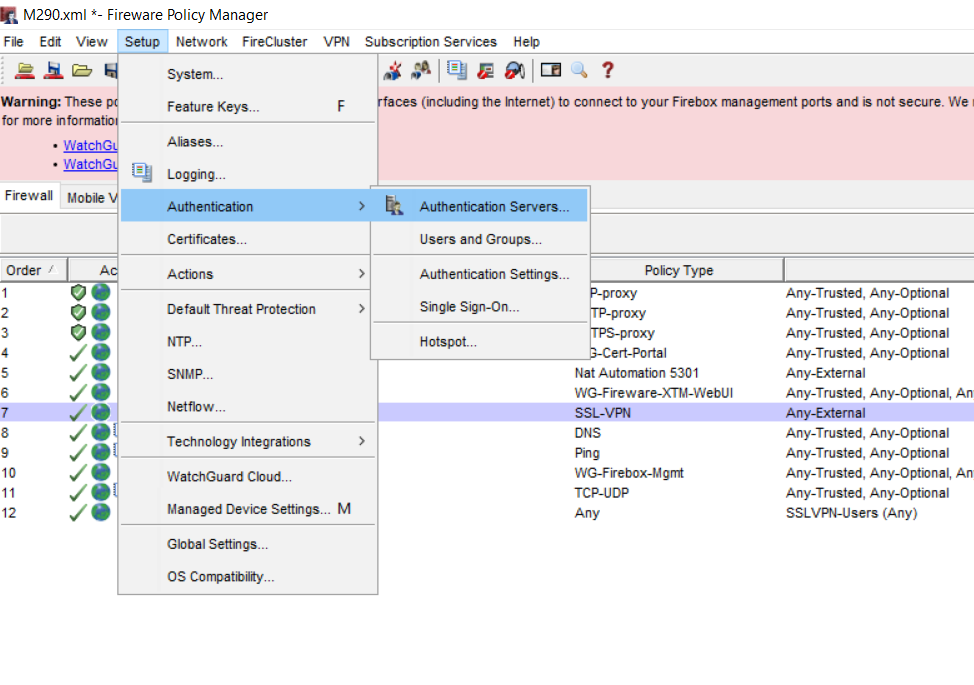The height and width of the screenshot is (685, 974).
Task: Choose System... from the Setup menu
Action: pos(248,74)
